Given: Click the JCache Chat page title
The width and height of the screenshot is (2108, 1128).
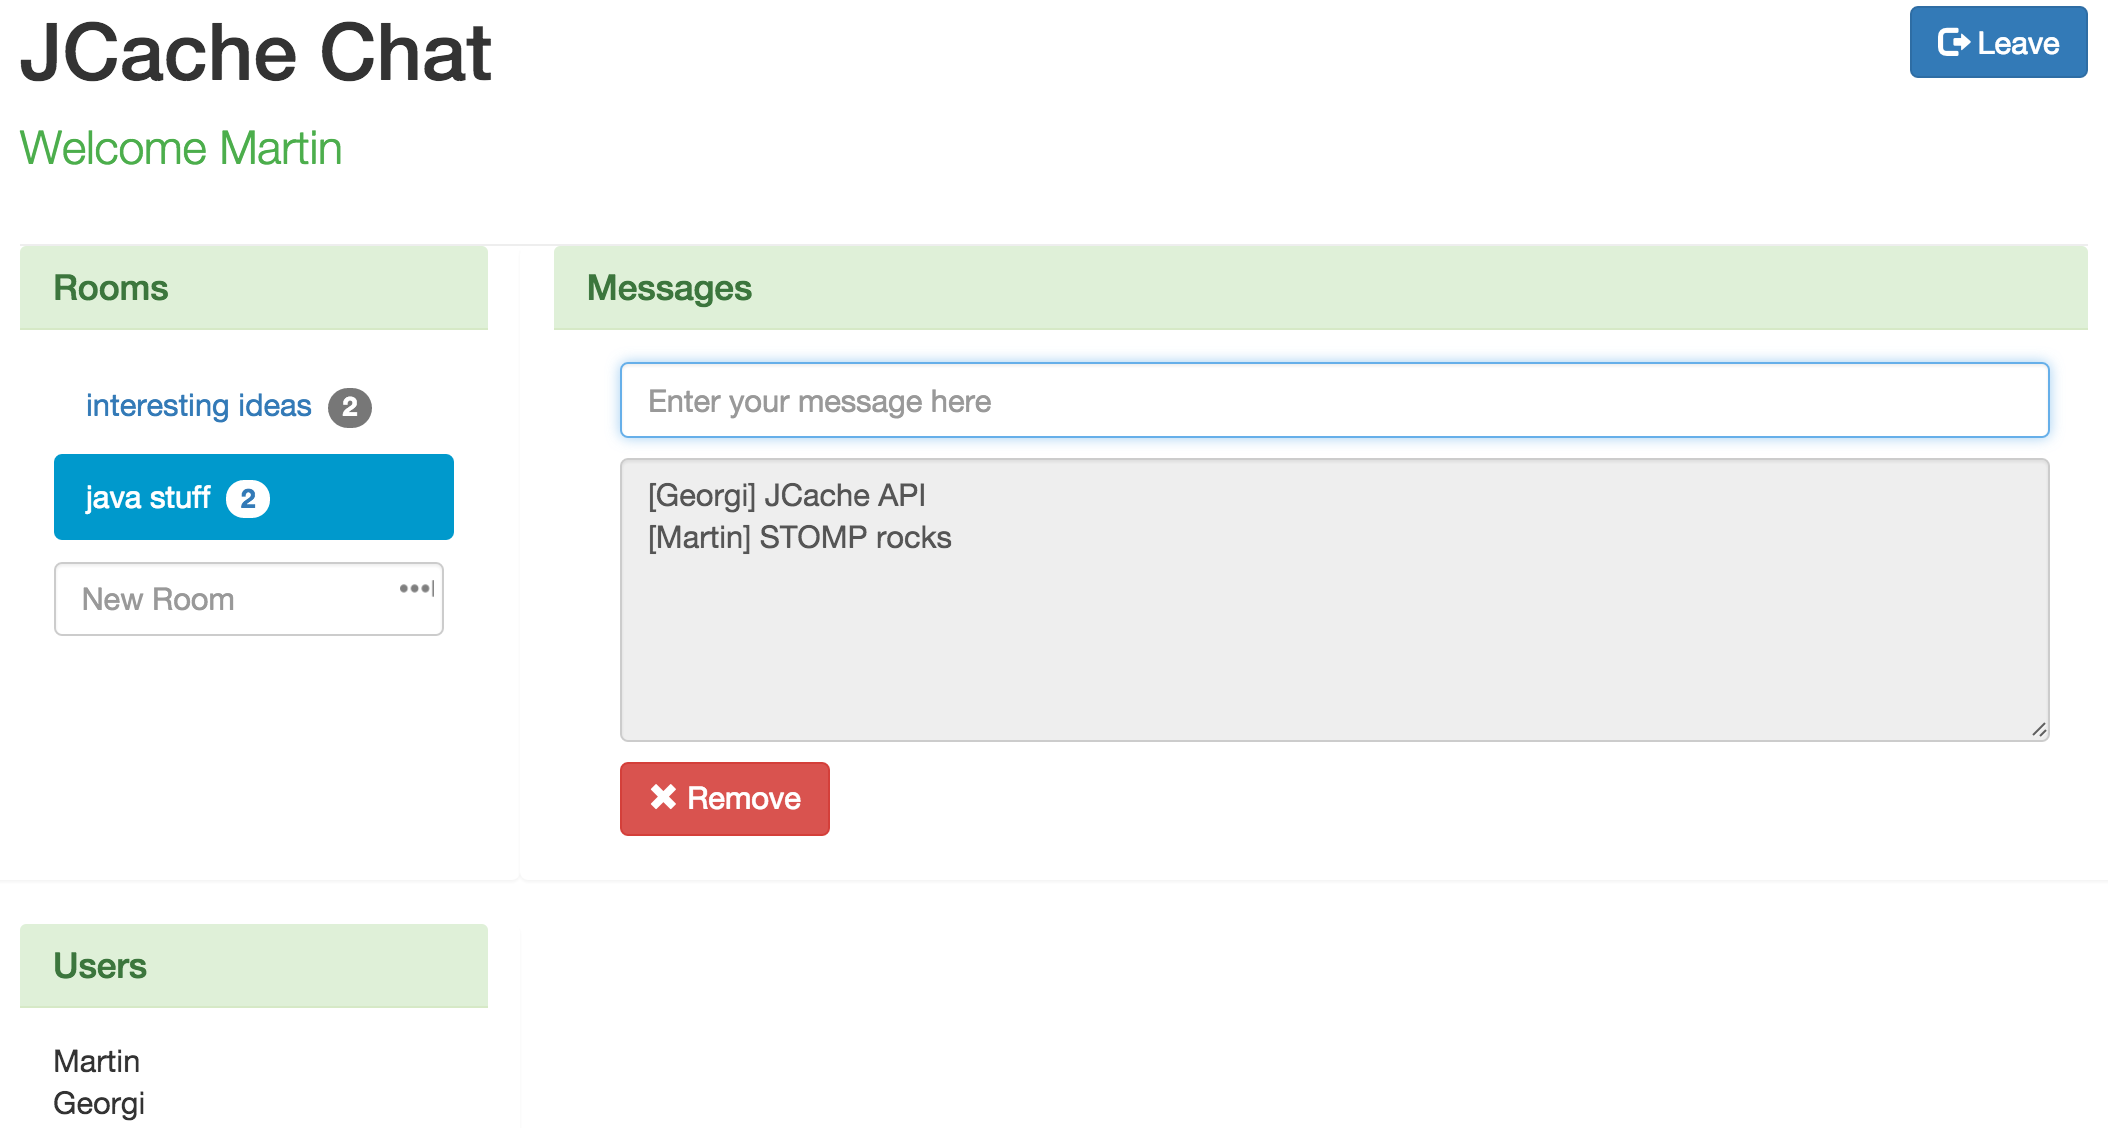Looking at the screenshot, I should coord(256,53).
